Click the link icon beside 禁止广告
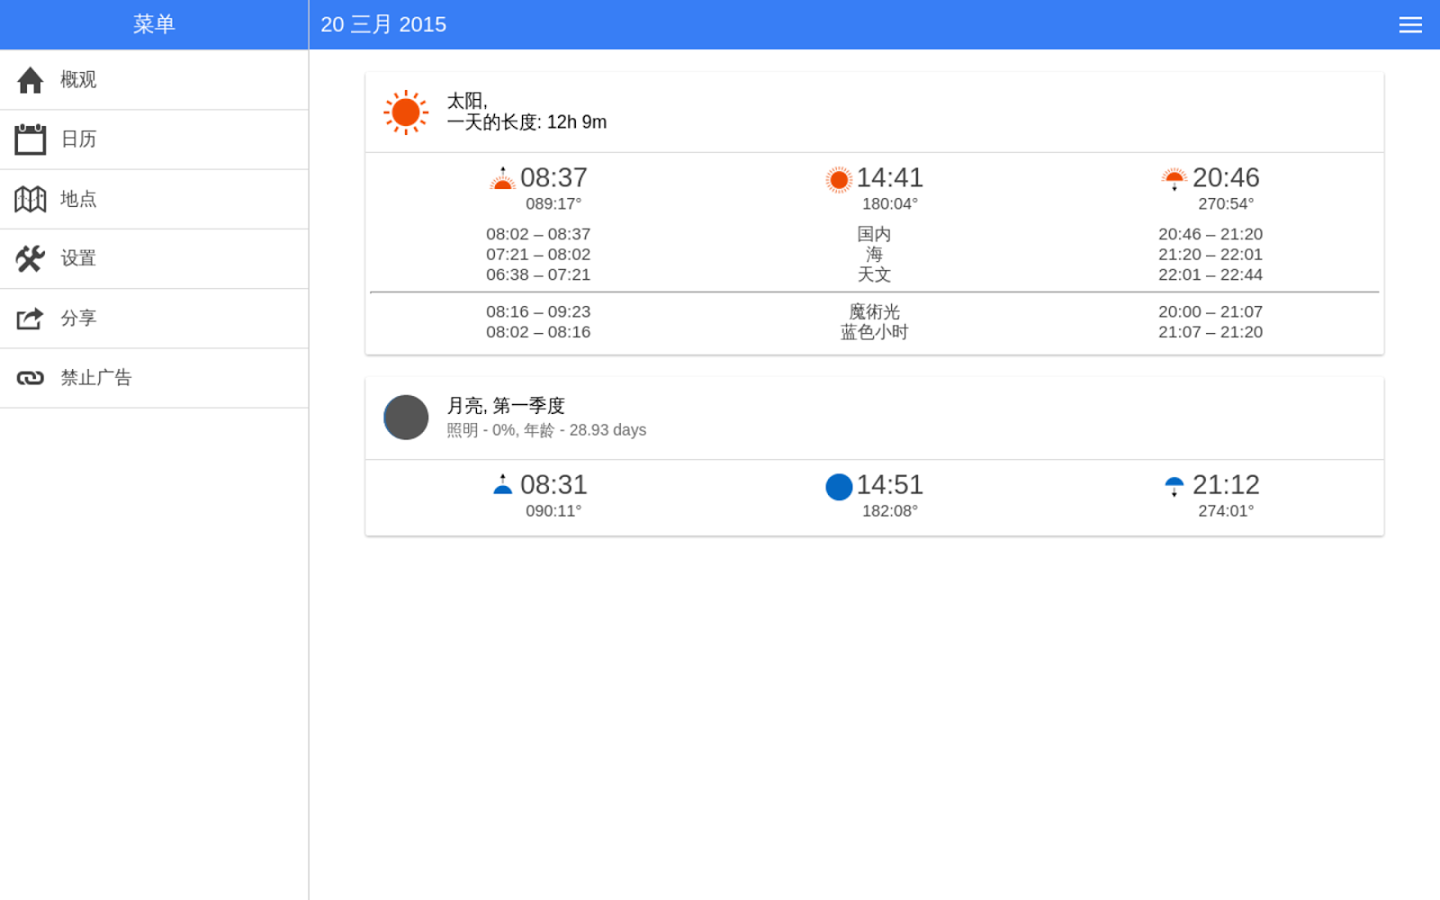The width and height of the screenshot is (1440, 900). [30, 378]
